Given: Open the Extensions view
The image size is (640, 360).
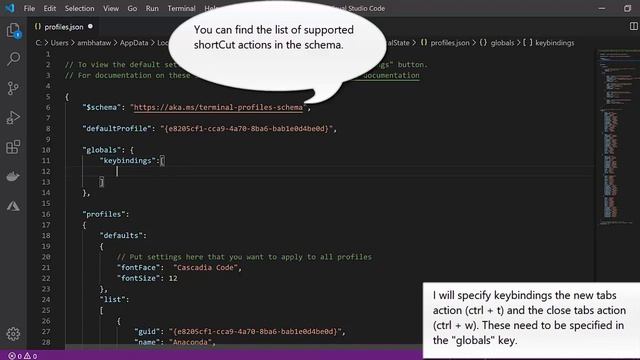Looking at the screenshot, I should coord(13,147).
